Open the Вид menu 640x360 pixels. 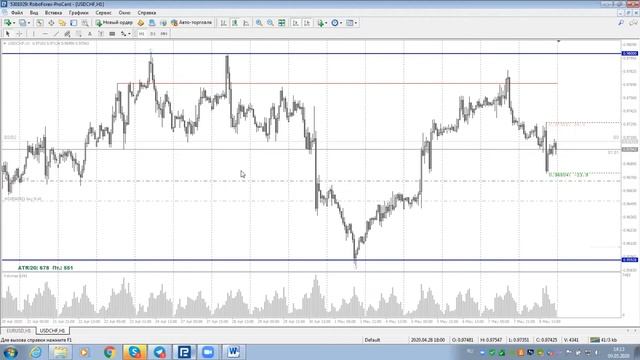coord(34,13)
